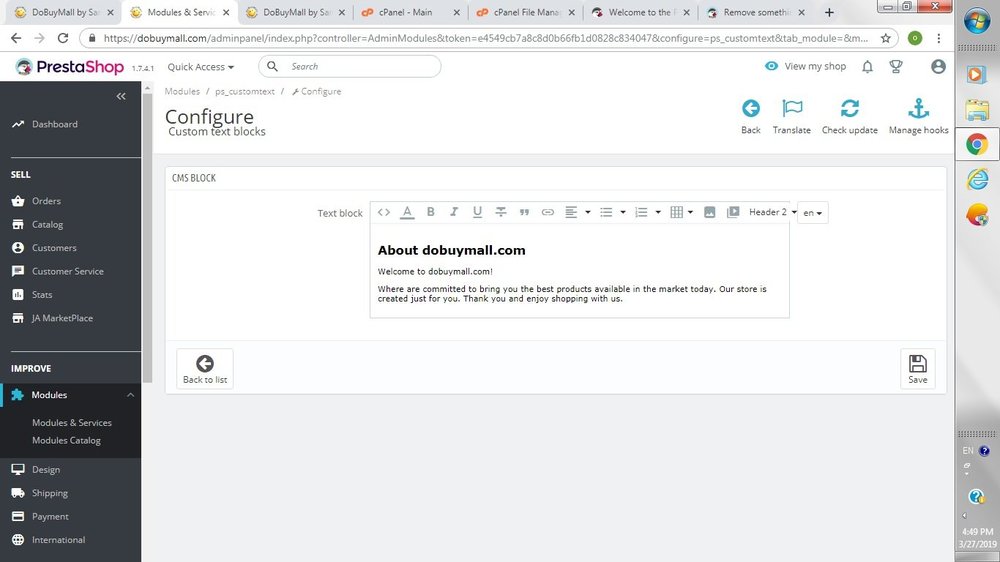The height and width of the screenshot is (562, 1000).
Task: Insert a hyperlink
Action: [x=547, y=212]
